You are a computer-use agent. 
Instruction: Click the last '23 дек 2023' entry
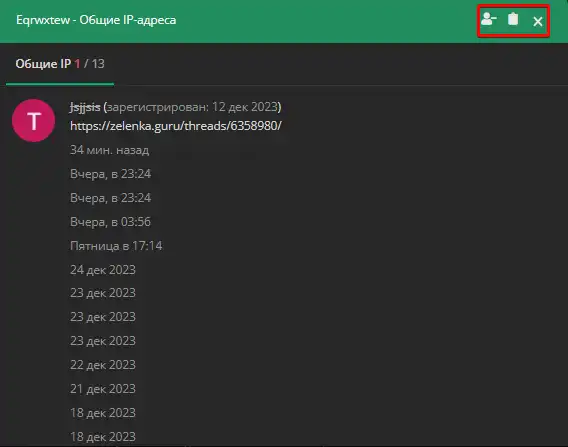(x=103, y=341)
